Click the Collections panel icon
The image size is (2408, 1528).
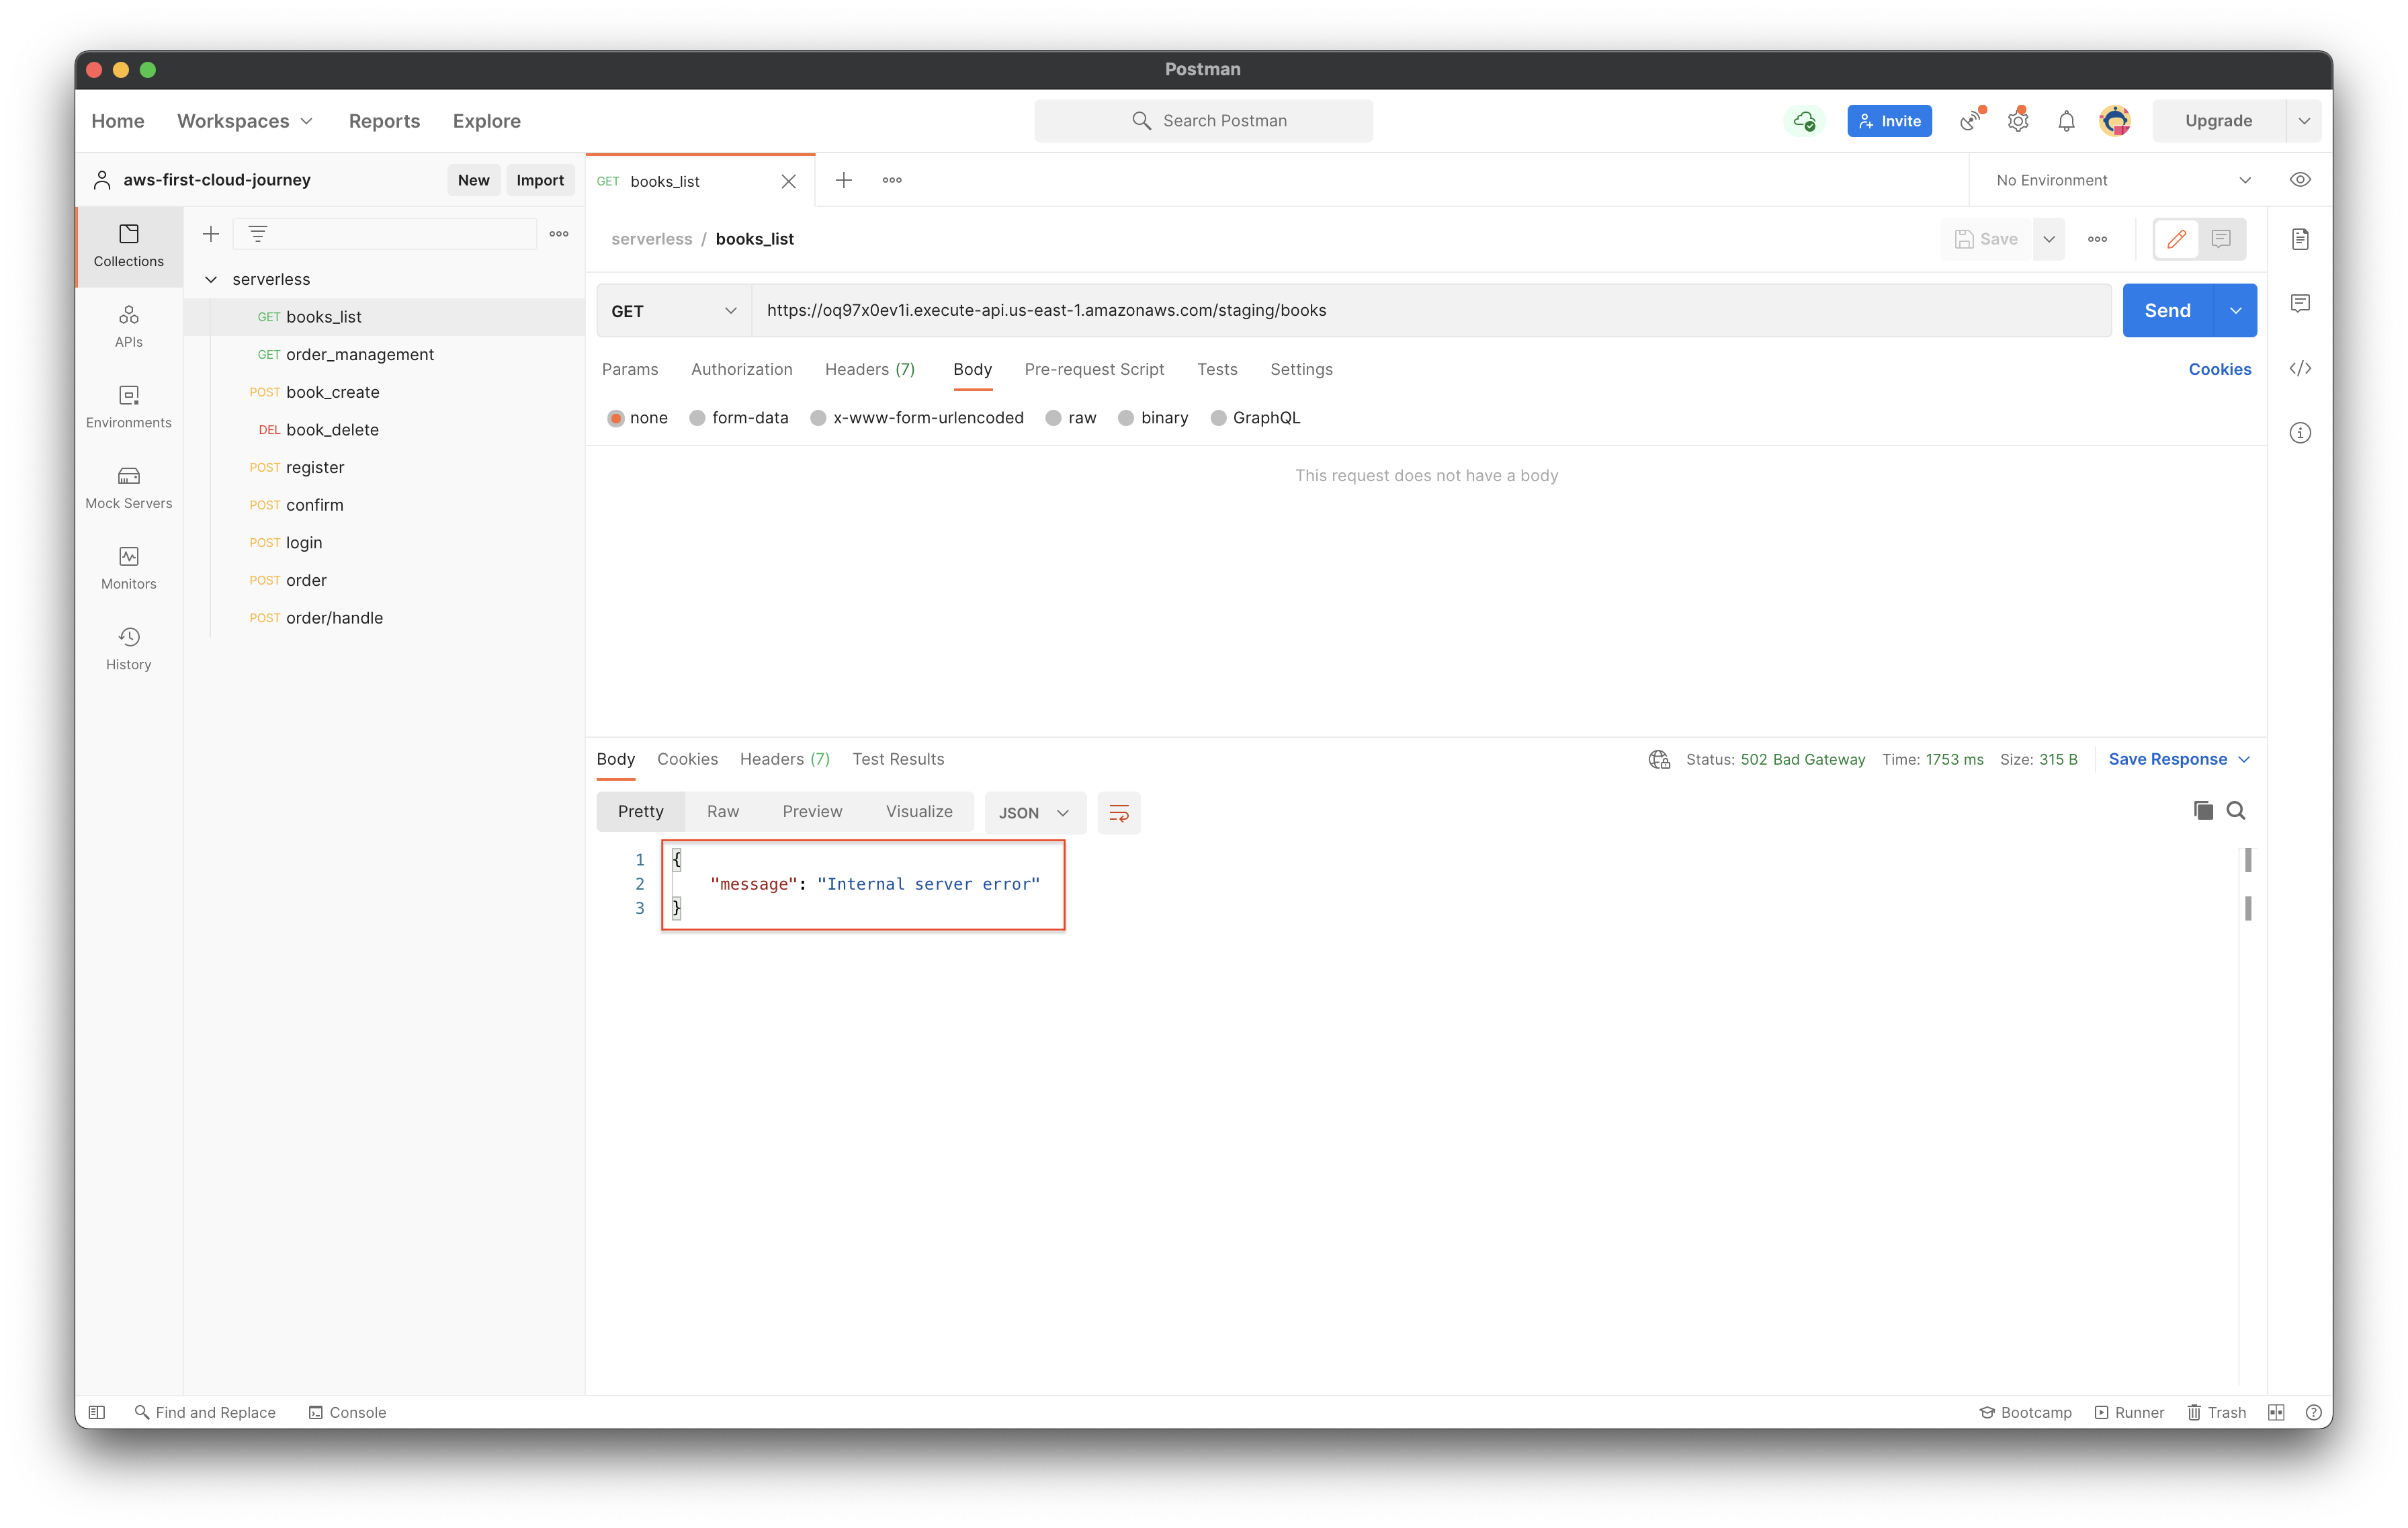(x=128, y=246)
